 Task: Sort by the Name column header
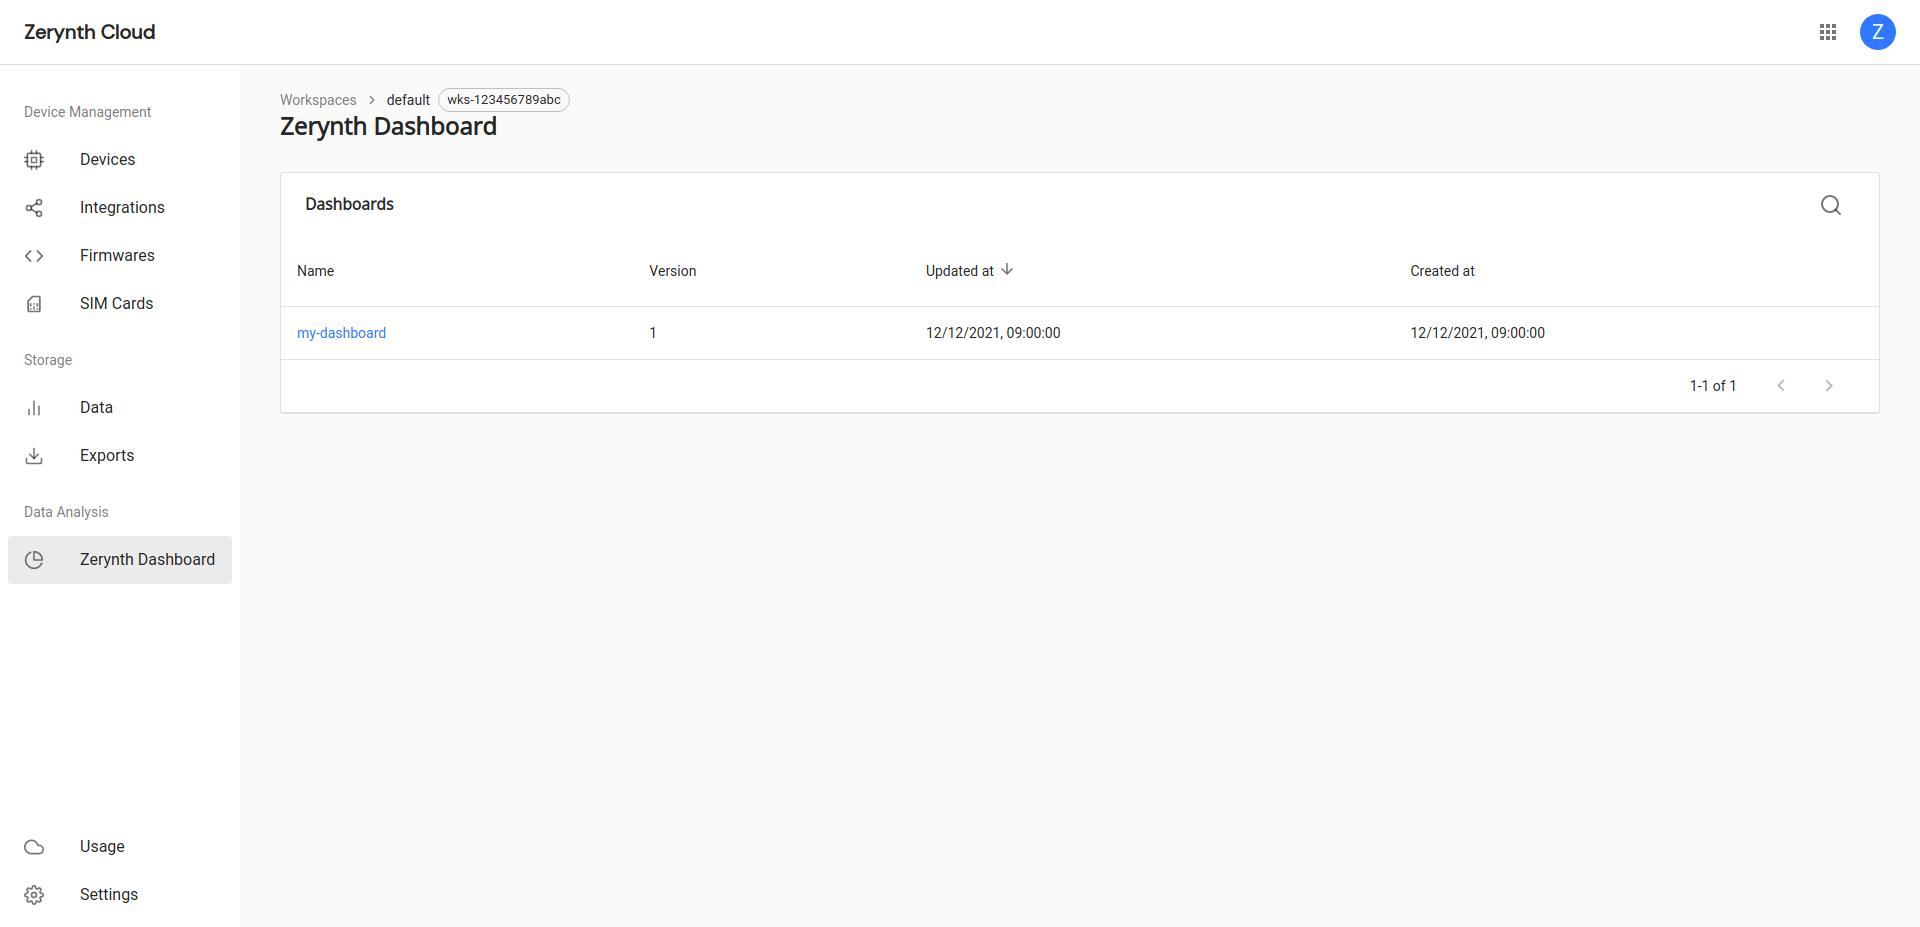point(315,271)
